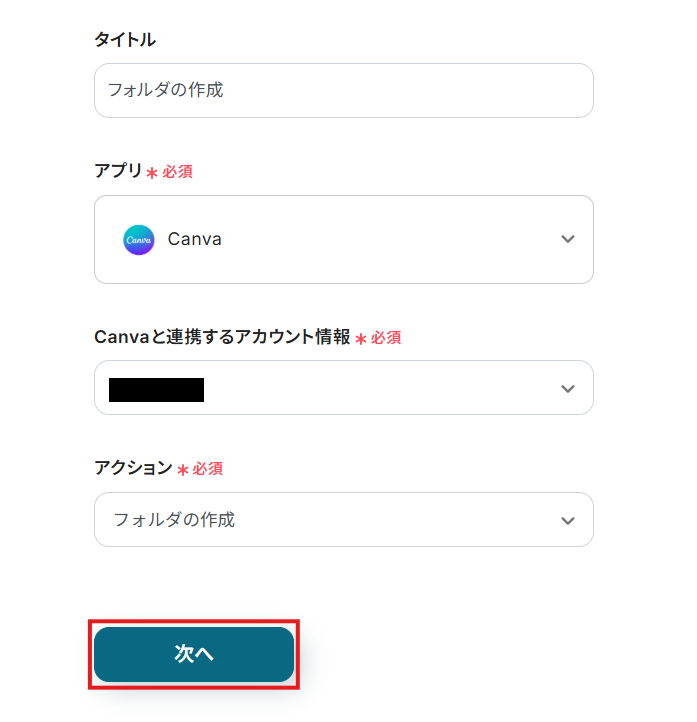Screen dimensions: 697x722
Task: Click the Canvaと連携するアカウント情報 label
Action: pos(222,338)
